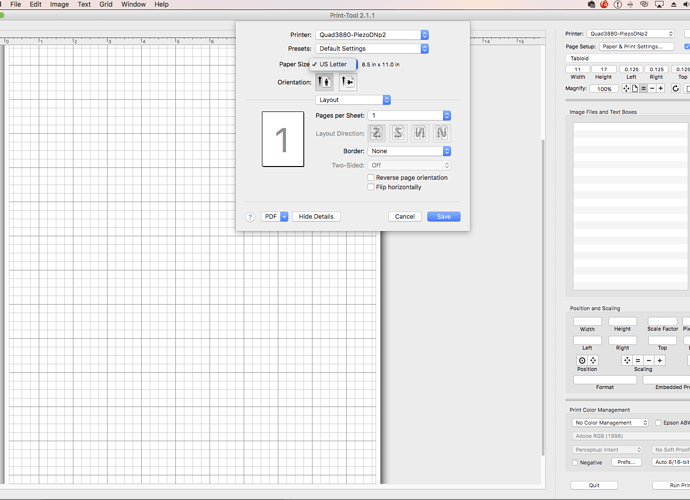Image resolution: width=690 pixels, height=500 pixels.
Task: Enable Flip horizontally checkbox
Action: (x=371, y=187)
